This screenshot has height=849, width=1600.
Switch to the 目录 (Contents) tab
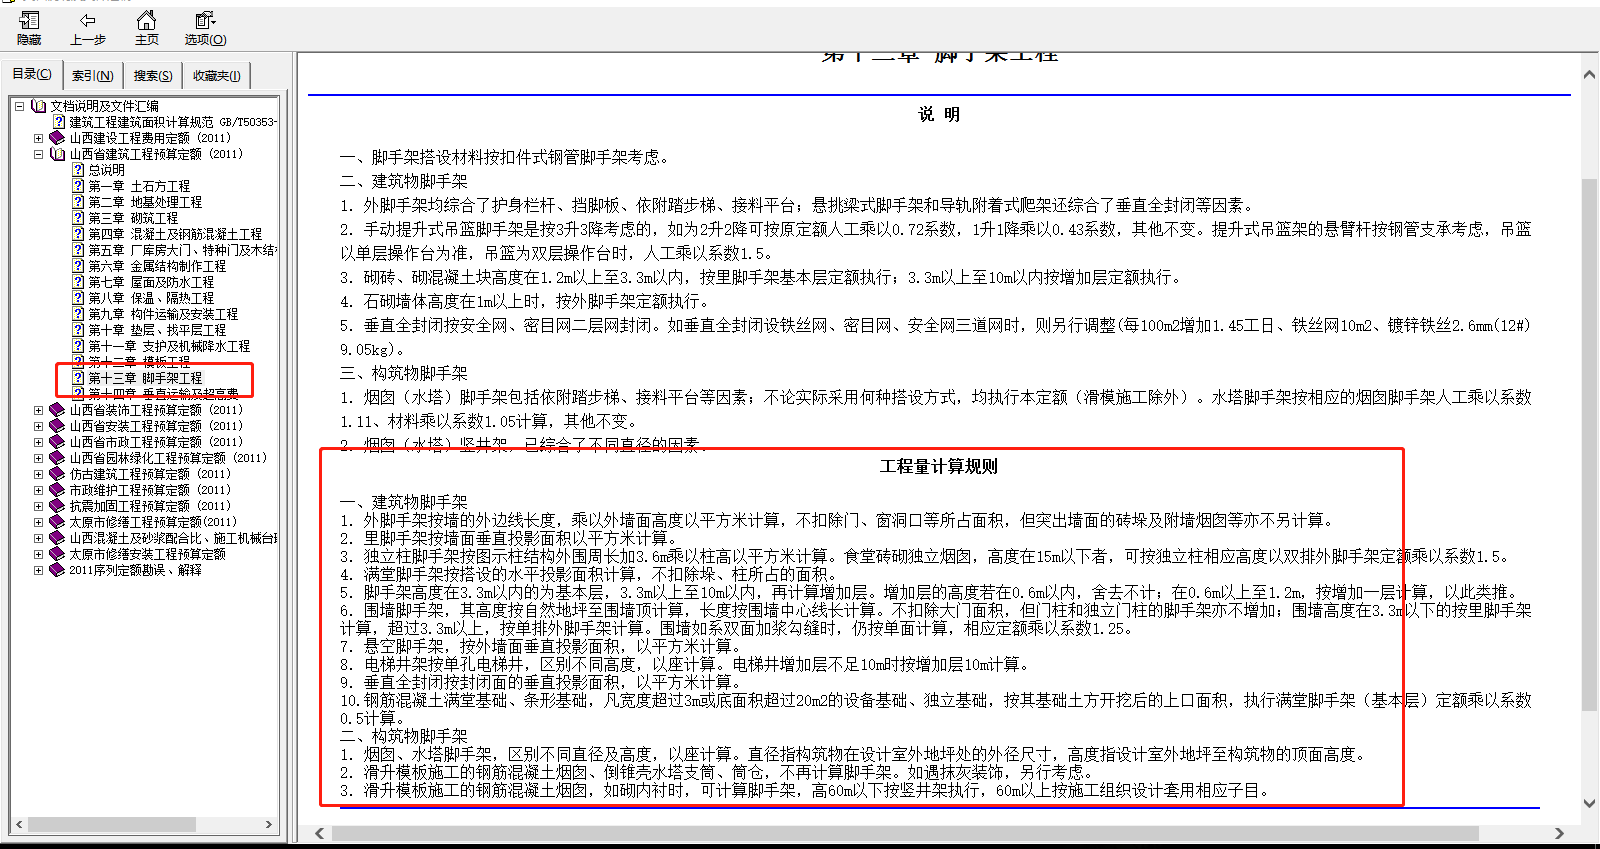(32, 74)
